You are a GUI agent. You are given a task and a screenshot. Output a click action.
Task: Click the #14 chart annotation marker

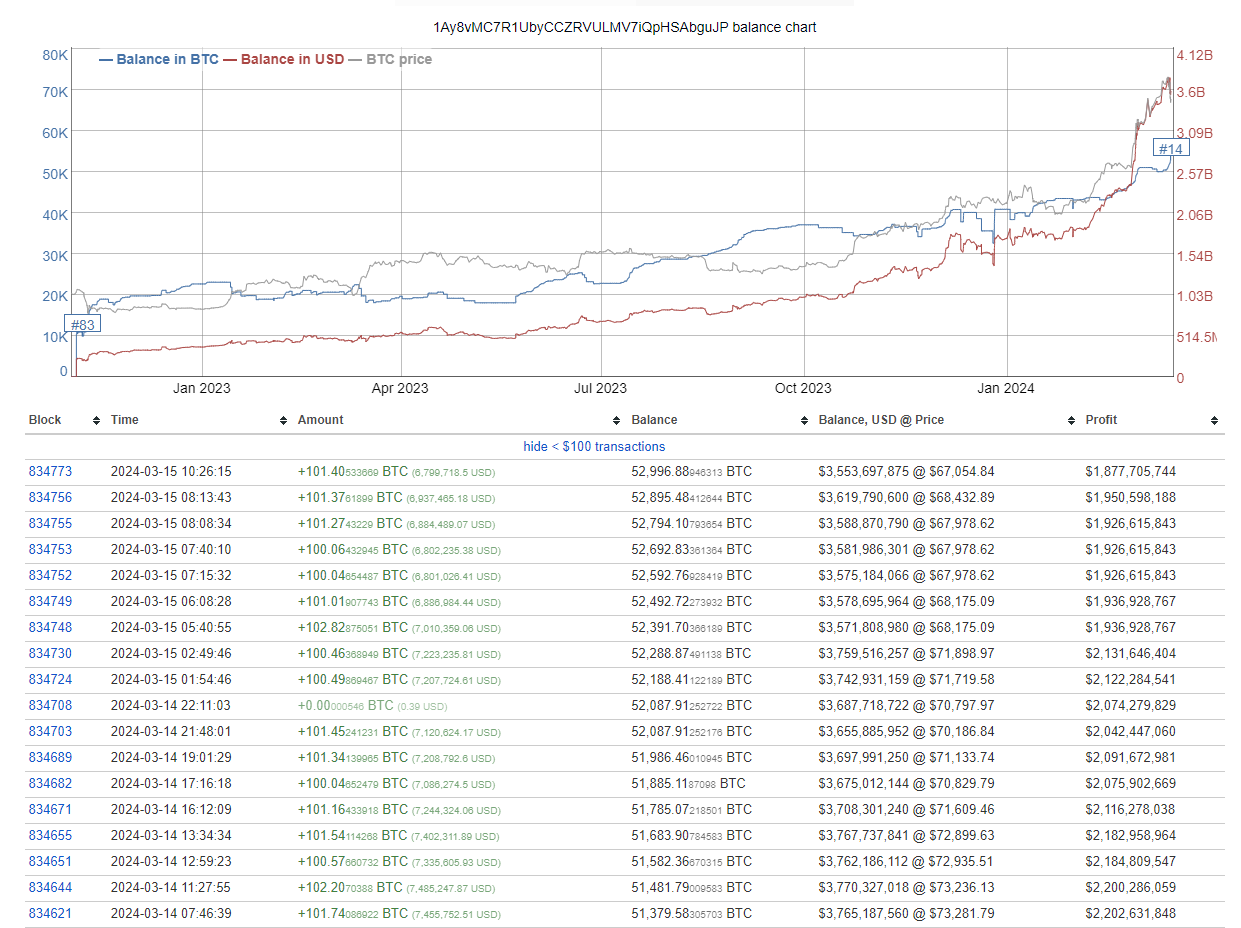click(1171, 149)
